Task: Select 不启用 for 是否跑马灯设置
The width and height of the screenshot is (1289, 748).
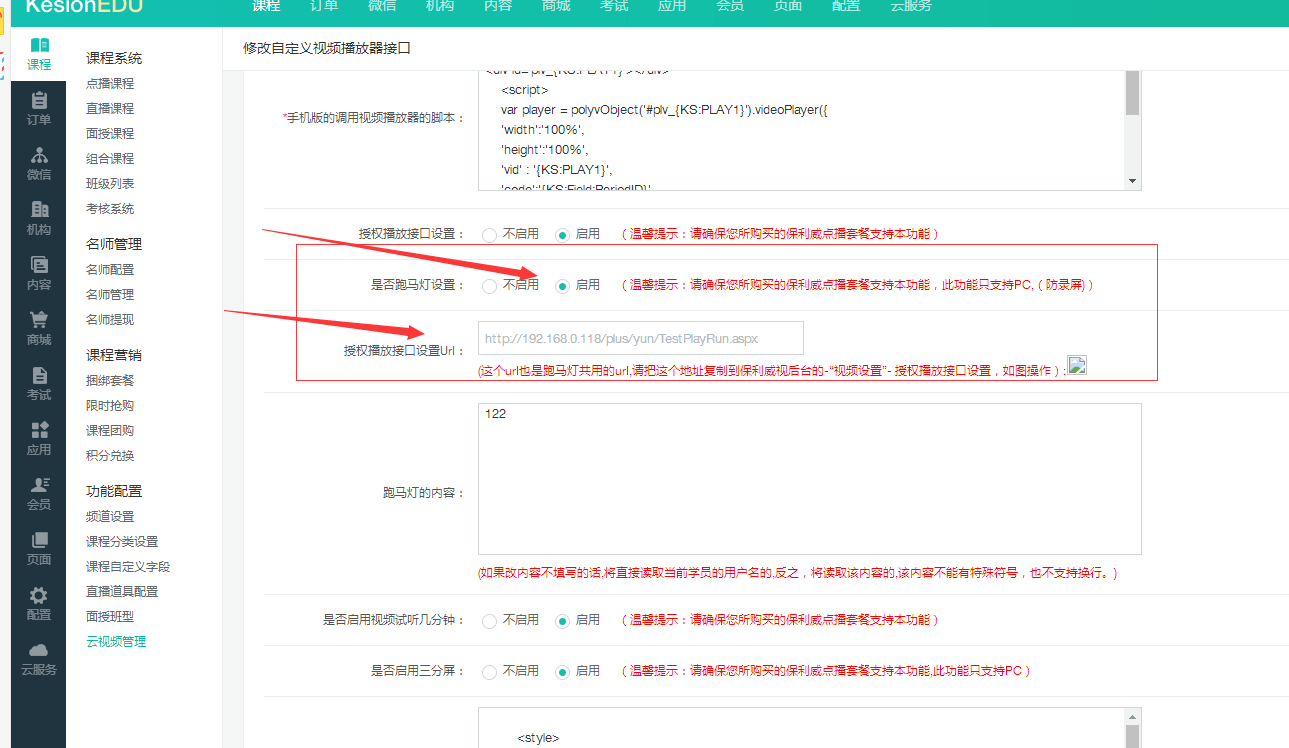Action: click(x=489, y=286)
